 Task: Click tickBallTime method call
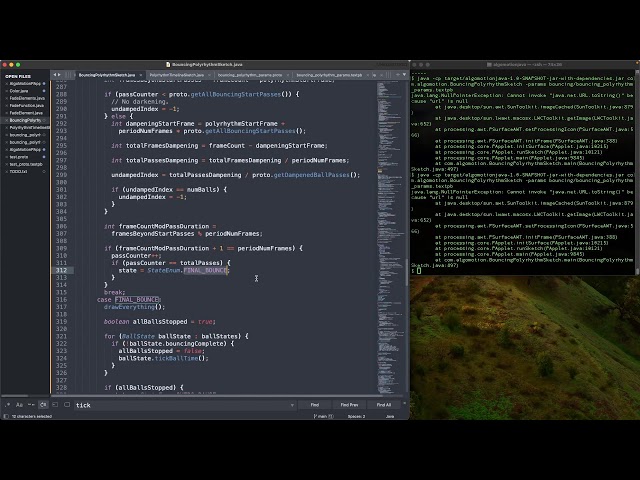coord(176,358)
